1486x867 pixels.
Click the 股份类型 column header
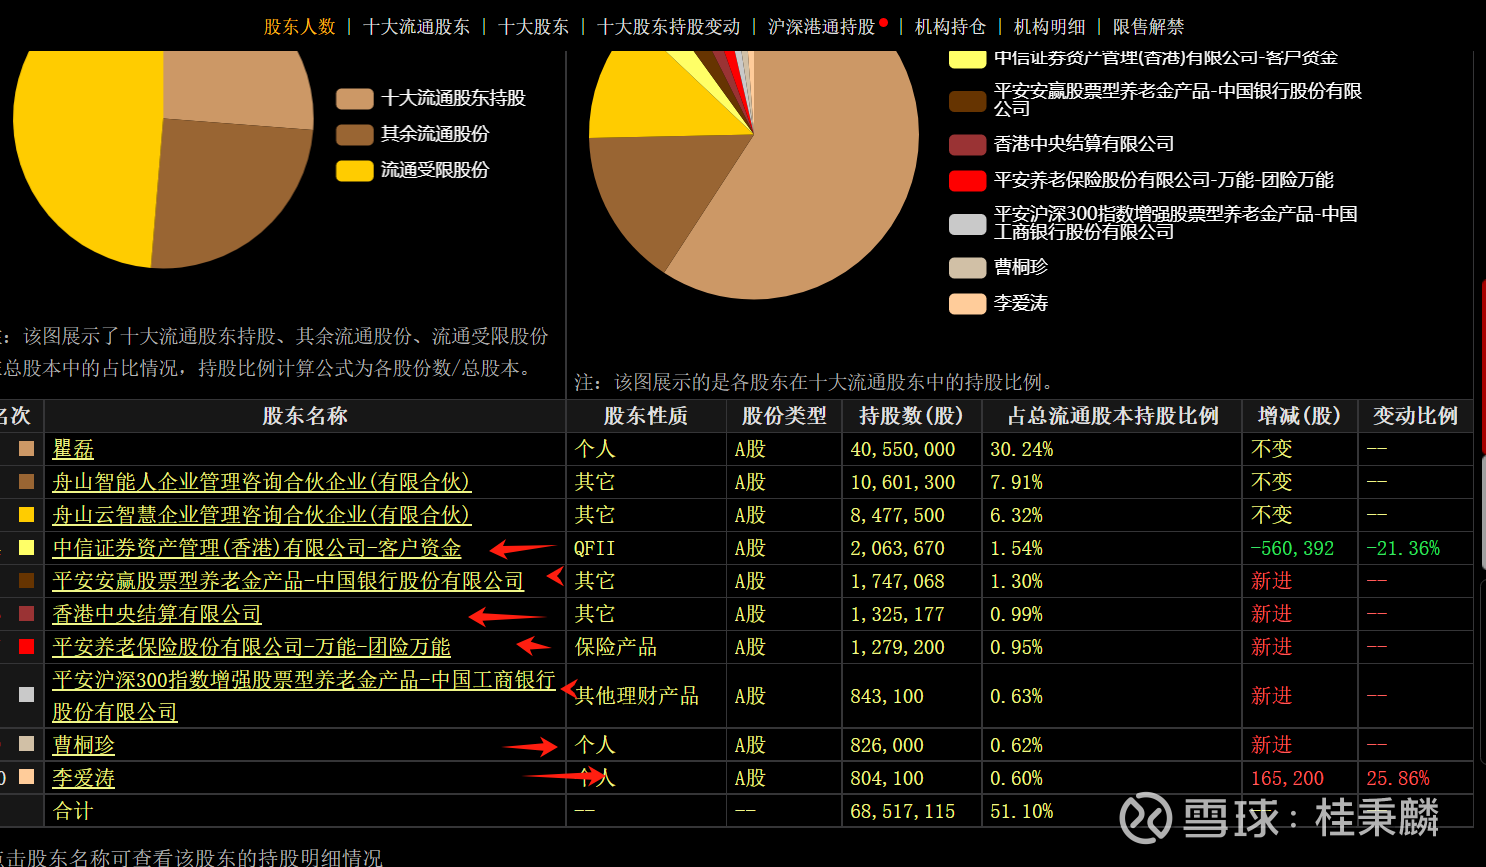point(784,416)
